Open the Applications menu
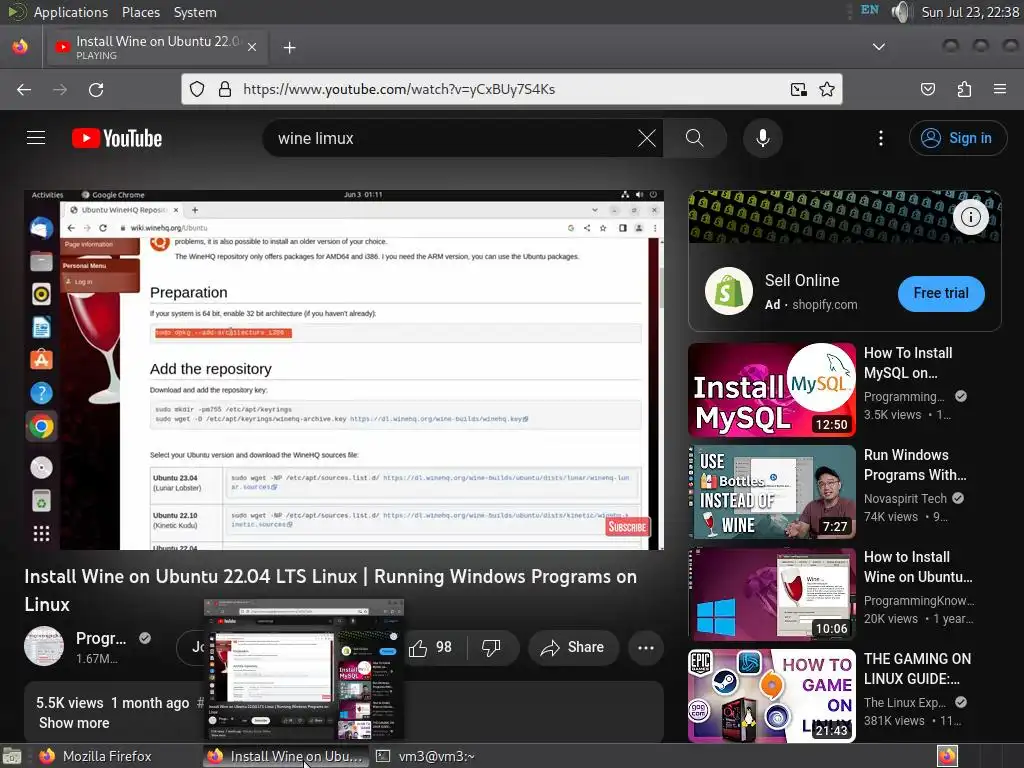The width and height of the screenshot is (1024, 768). pyautogui.click(x=71, y=12)
